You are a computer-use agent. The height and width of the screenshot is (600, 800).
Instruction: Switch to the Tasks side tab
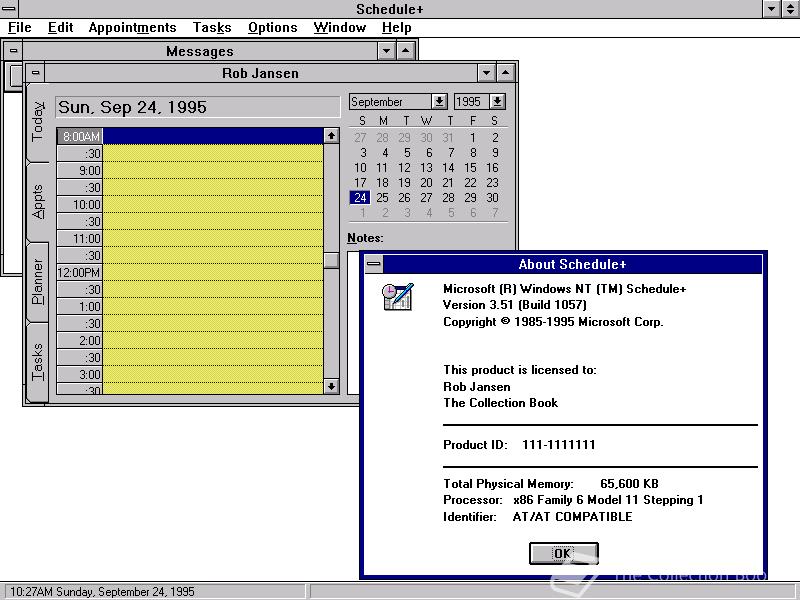click(38, 362)
